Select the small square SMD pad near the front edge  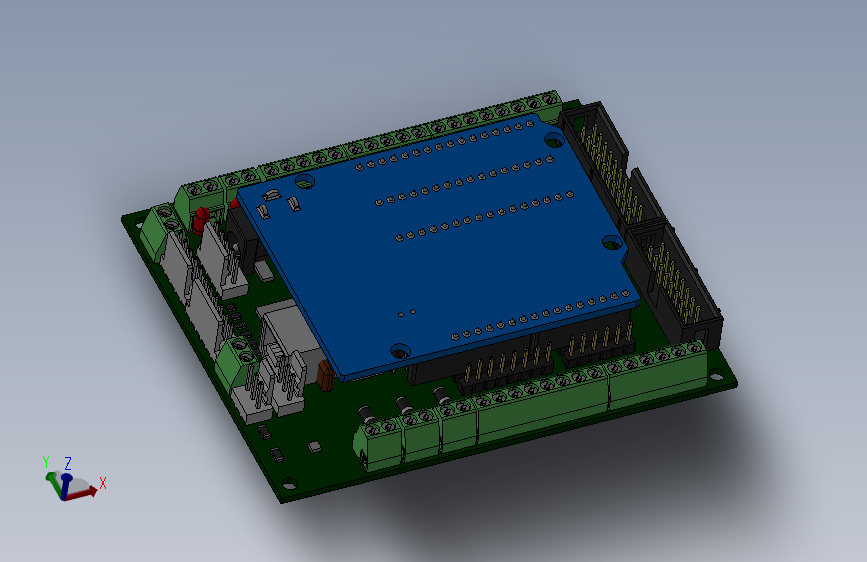click(x=315, y=446)
